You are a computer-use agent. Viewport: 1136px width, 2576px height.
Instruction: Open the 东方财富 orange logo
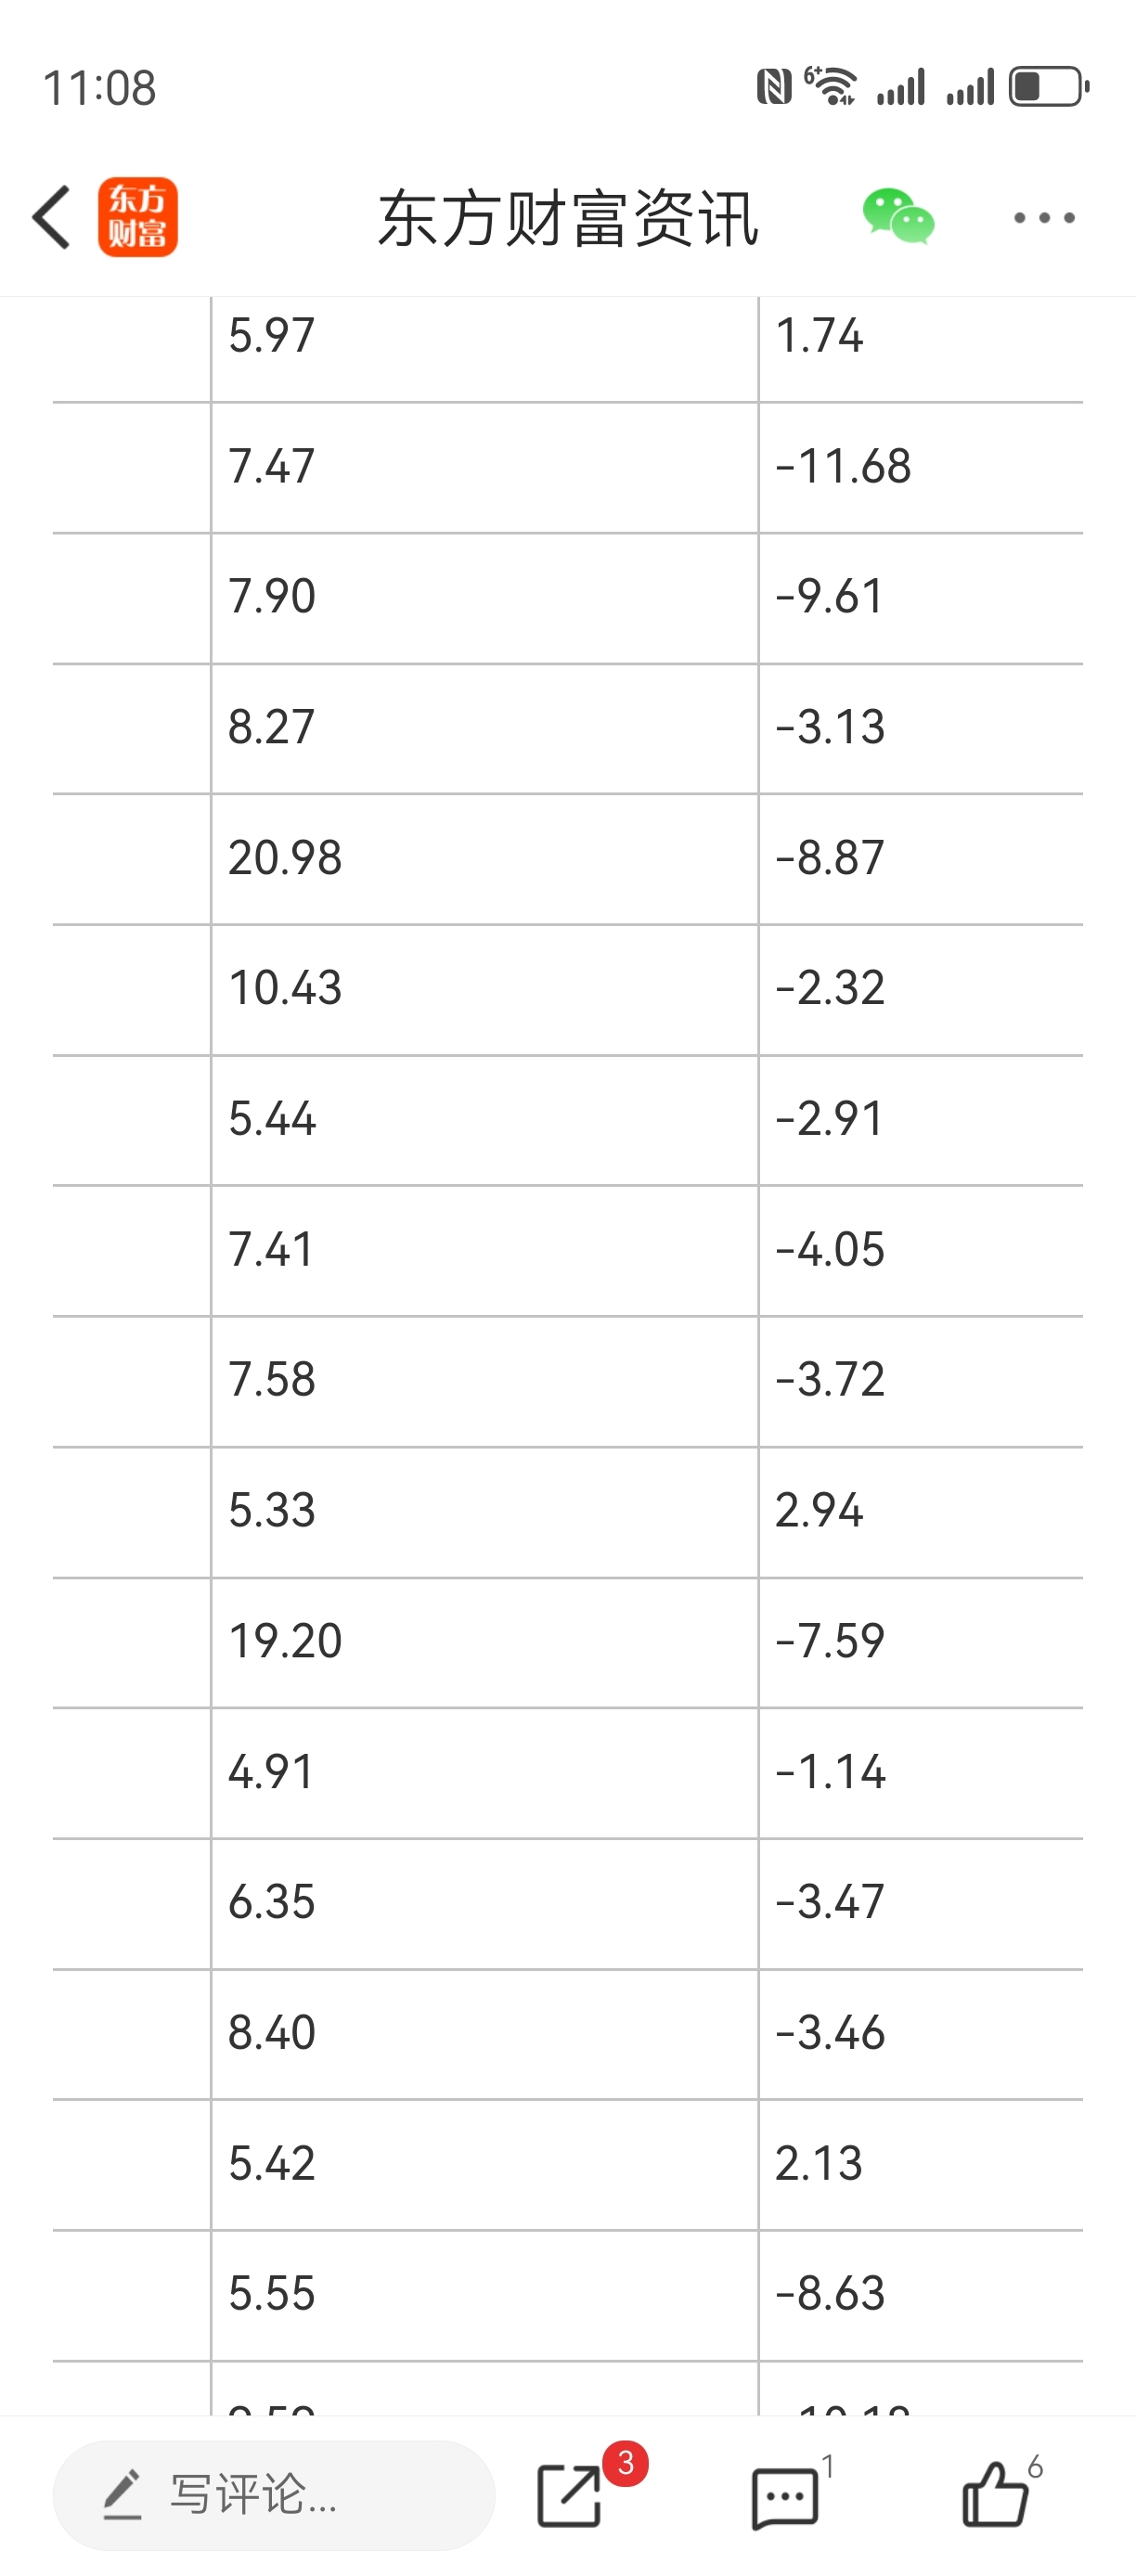[x=138, y=217]
